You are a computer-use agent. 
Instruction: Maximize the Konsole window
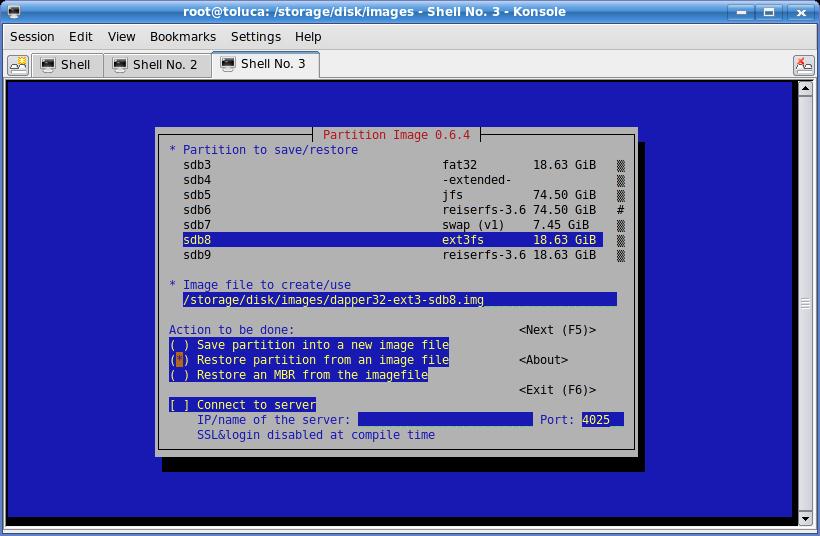tap(770, 12)
